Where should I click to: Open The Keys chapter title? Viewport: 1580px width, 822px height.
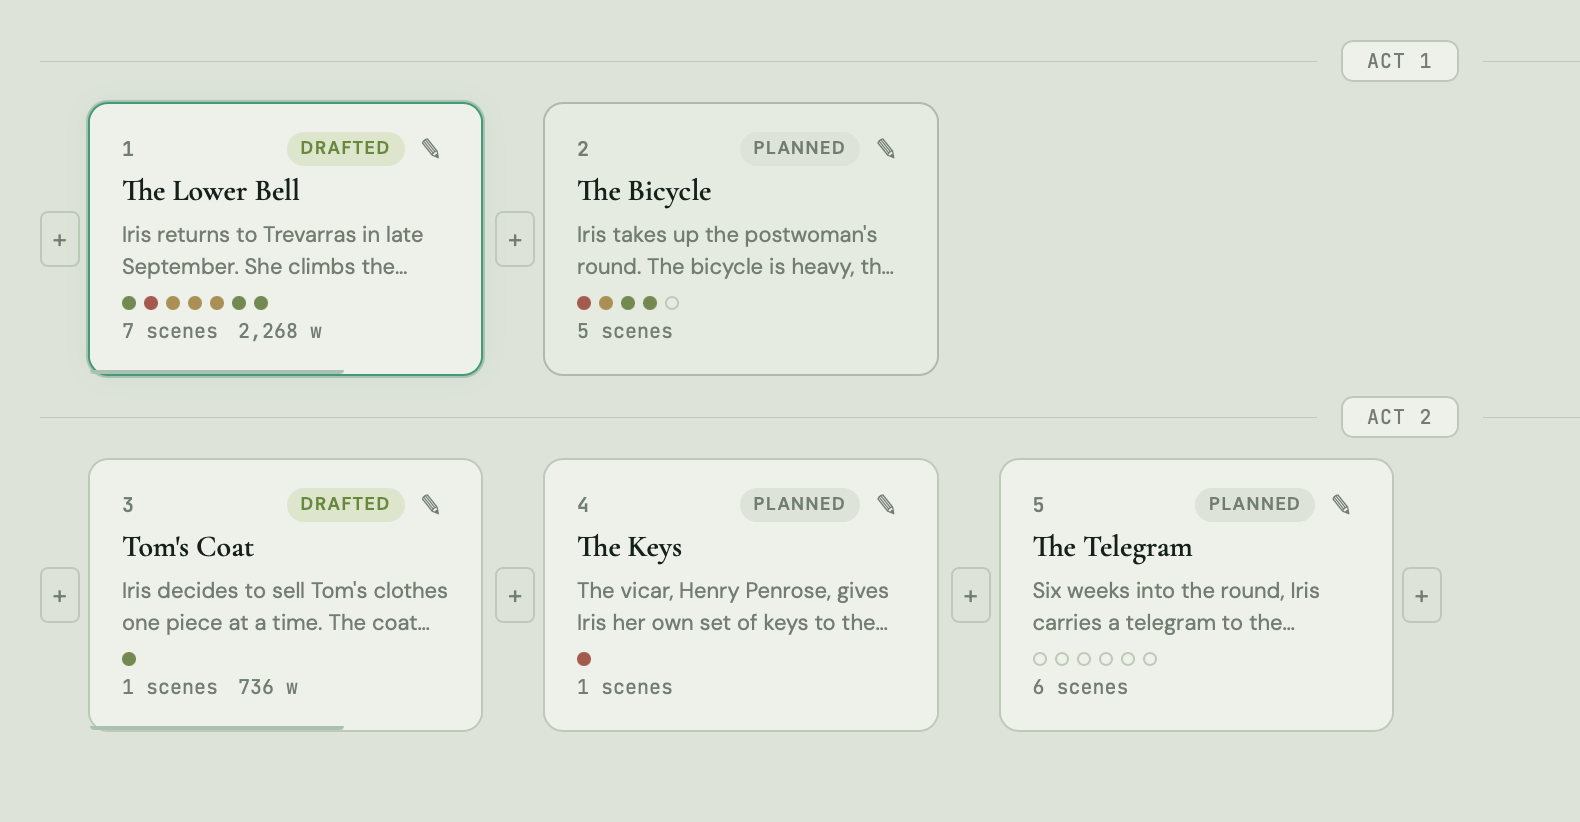pyautogui.click(x=630, y=547)
